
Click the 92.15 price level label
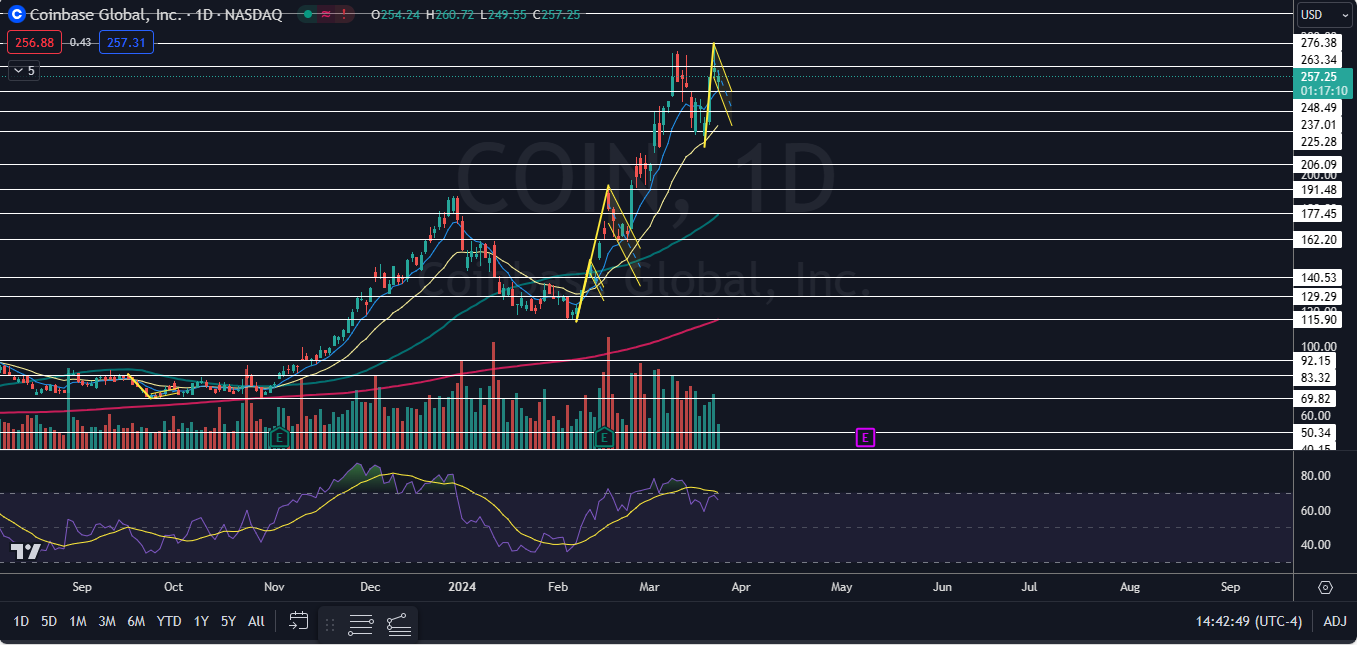1316,361
